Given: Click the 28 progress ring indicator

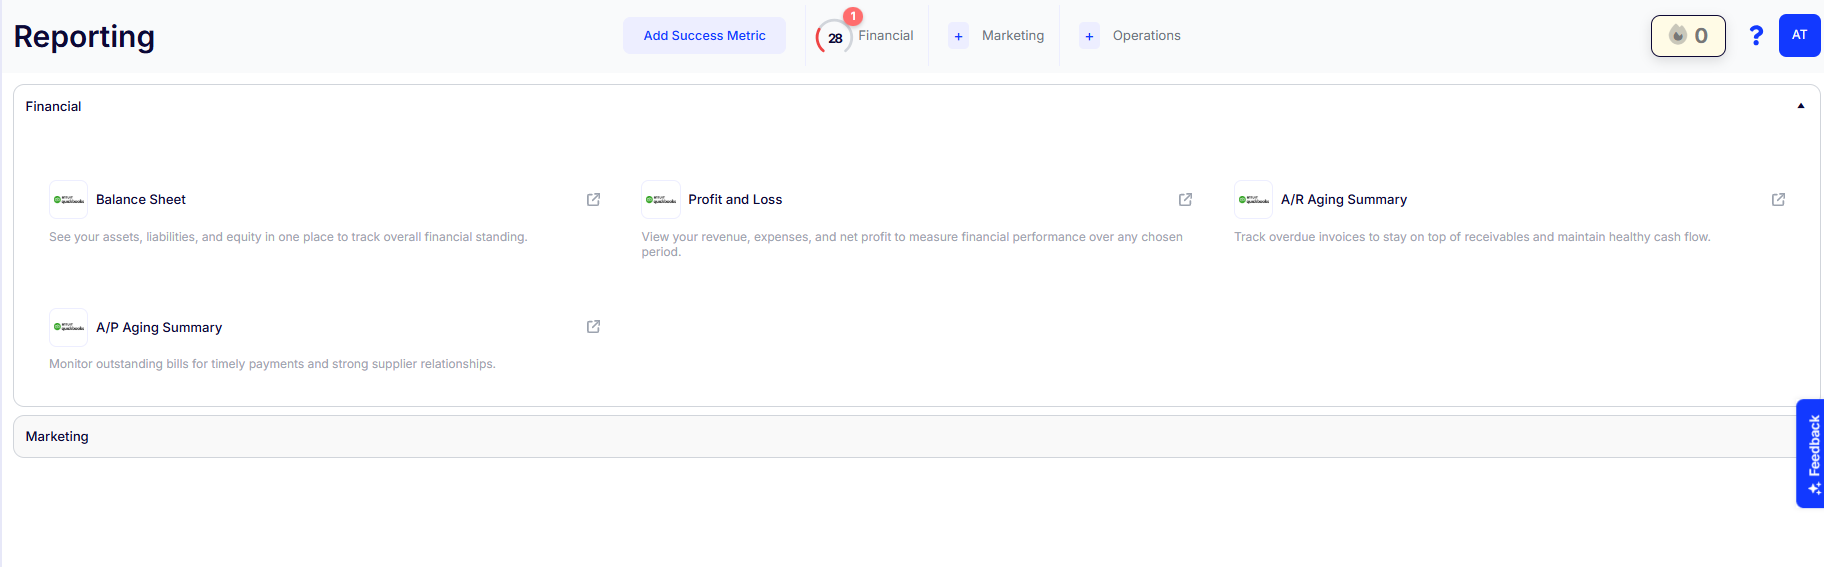Looking at the screenshot, I should (x=834, y=38).
